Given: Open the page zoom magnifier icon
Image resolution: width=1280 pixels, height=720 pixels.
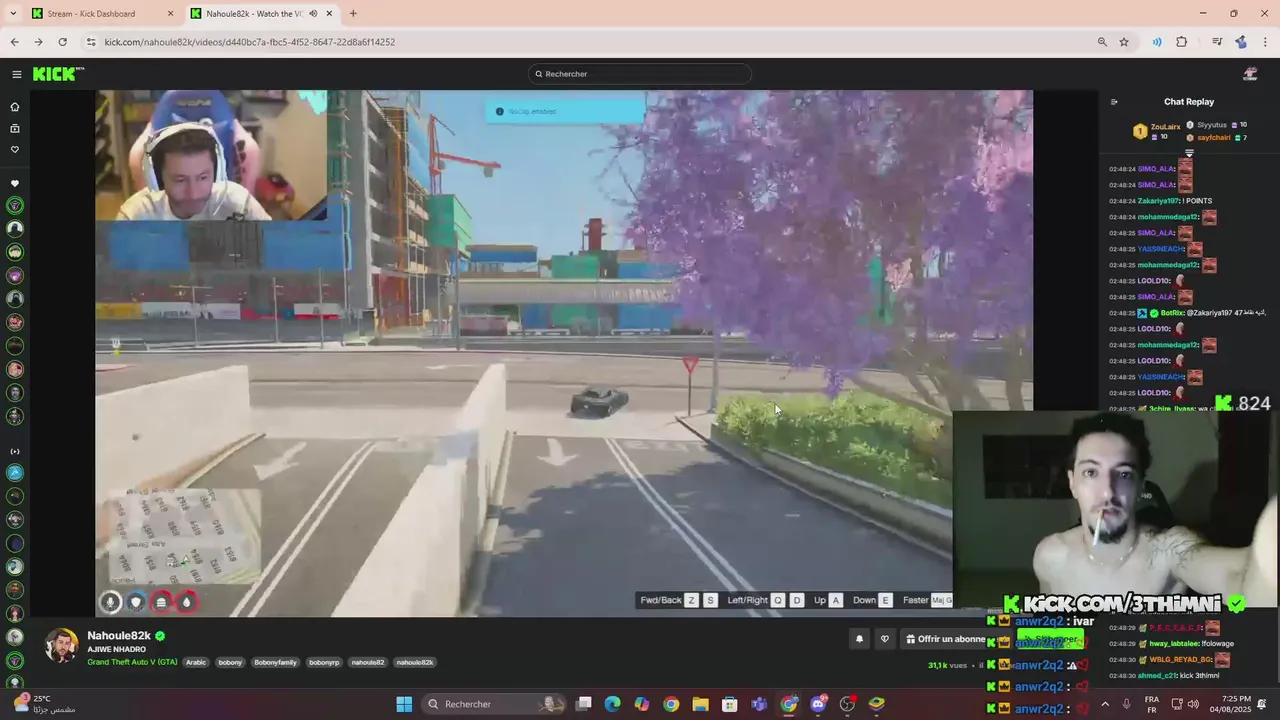Looking at the screenshot, I should click(1102, 42).
